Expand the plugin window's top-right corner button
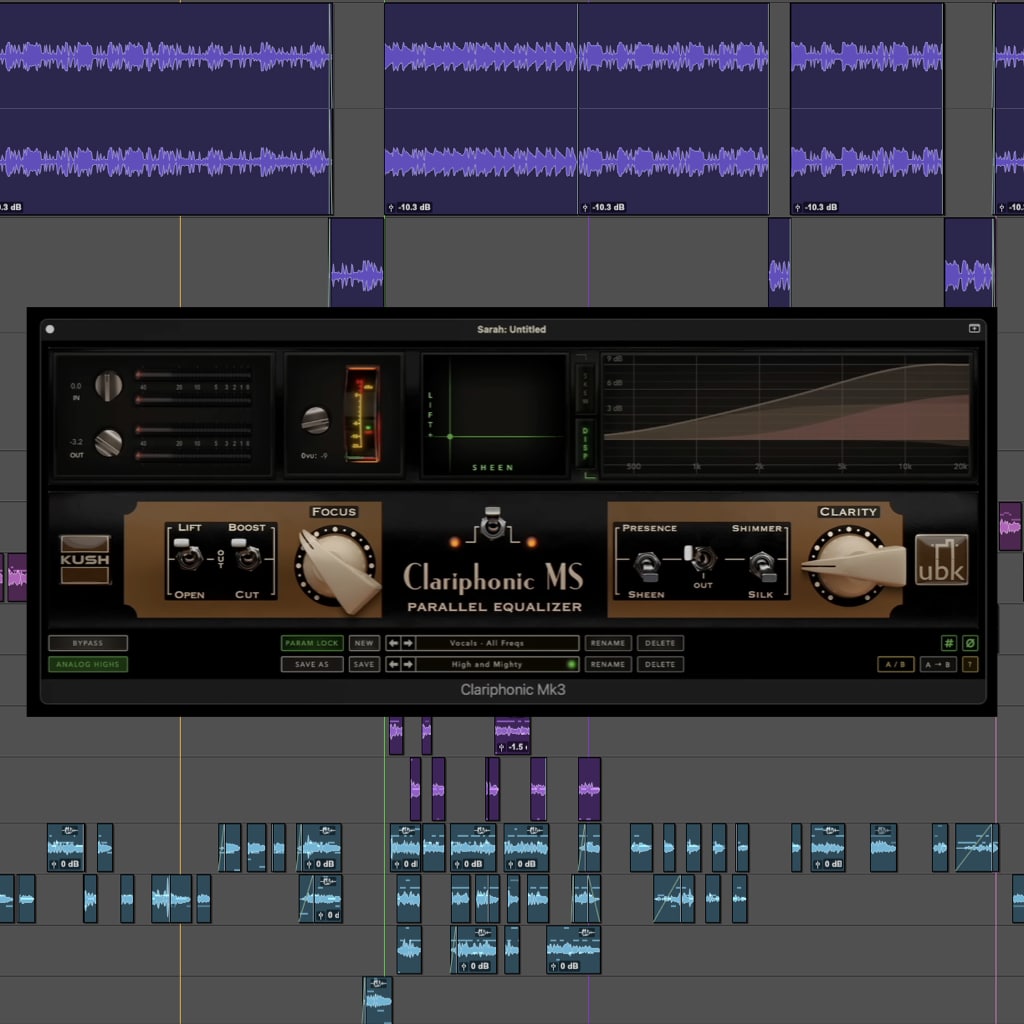Image resolution: width=1024 pixels, height=1024 pixels. [974, 328]
